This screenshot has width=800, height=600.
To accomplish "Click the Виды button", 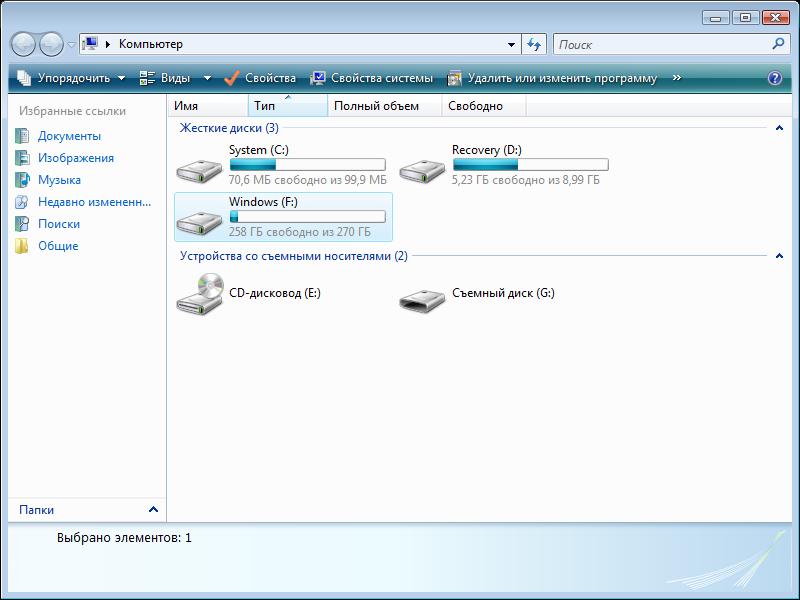I will point(165,78).
